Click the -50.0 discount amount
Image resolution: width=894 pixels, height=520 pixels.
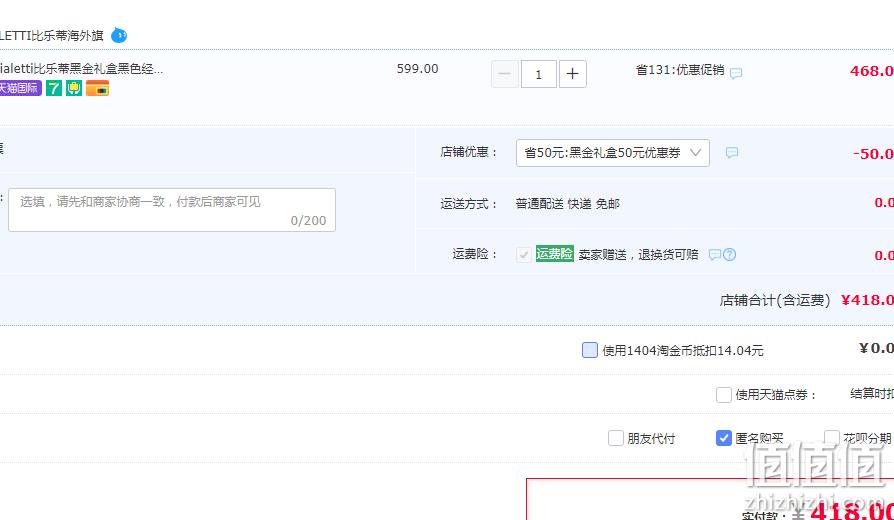873,153
